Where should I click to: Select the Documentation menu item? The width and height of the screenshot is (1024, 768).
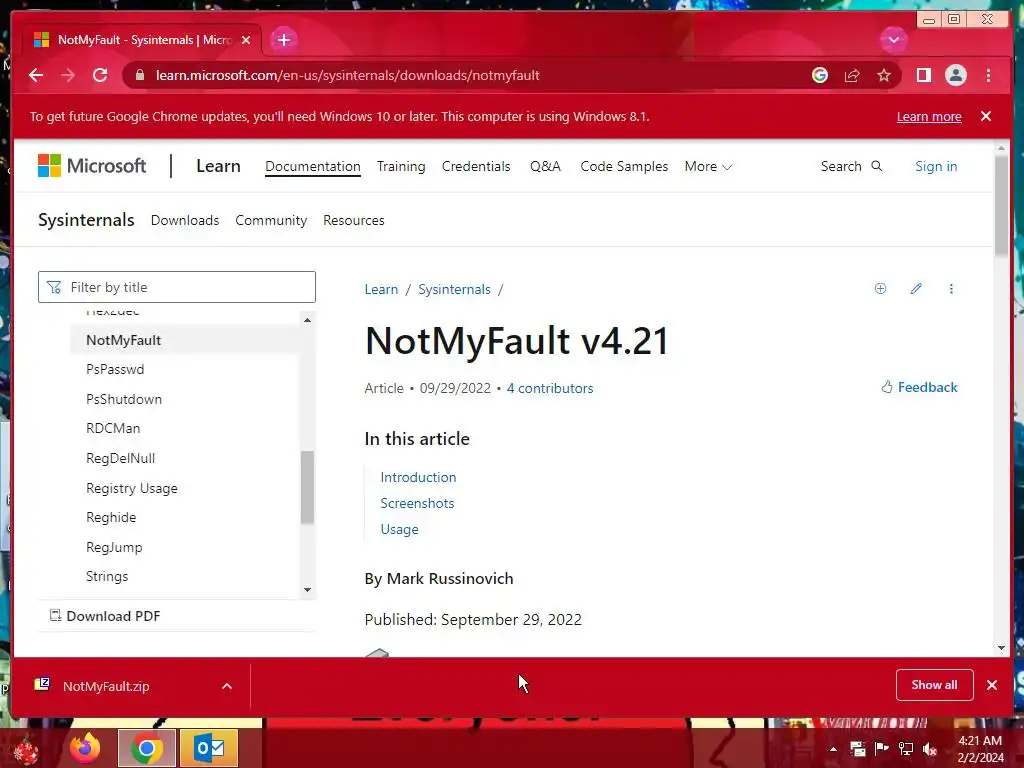[313, 166]
